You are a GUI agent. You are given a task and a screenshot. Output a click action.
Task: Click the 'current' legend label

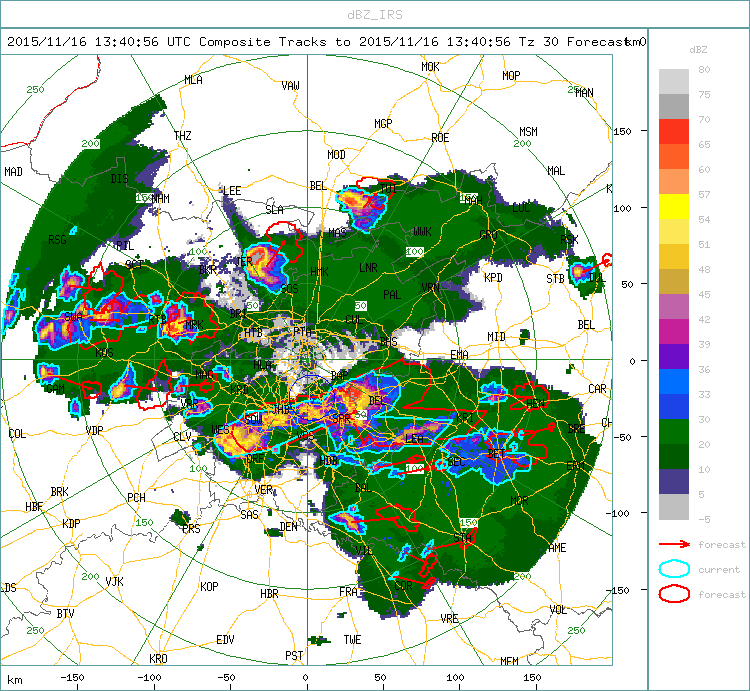pyautogui.click(x=719, y=569)
